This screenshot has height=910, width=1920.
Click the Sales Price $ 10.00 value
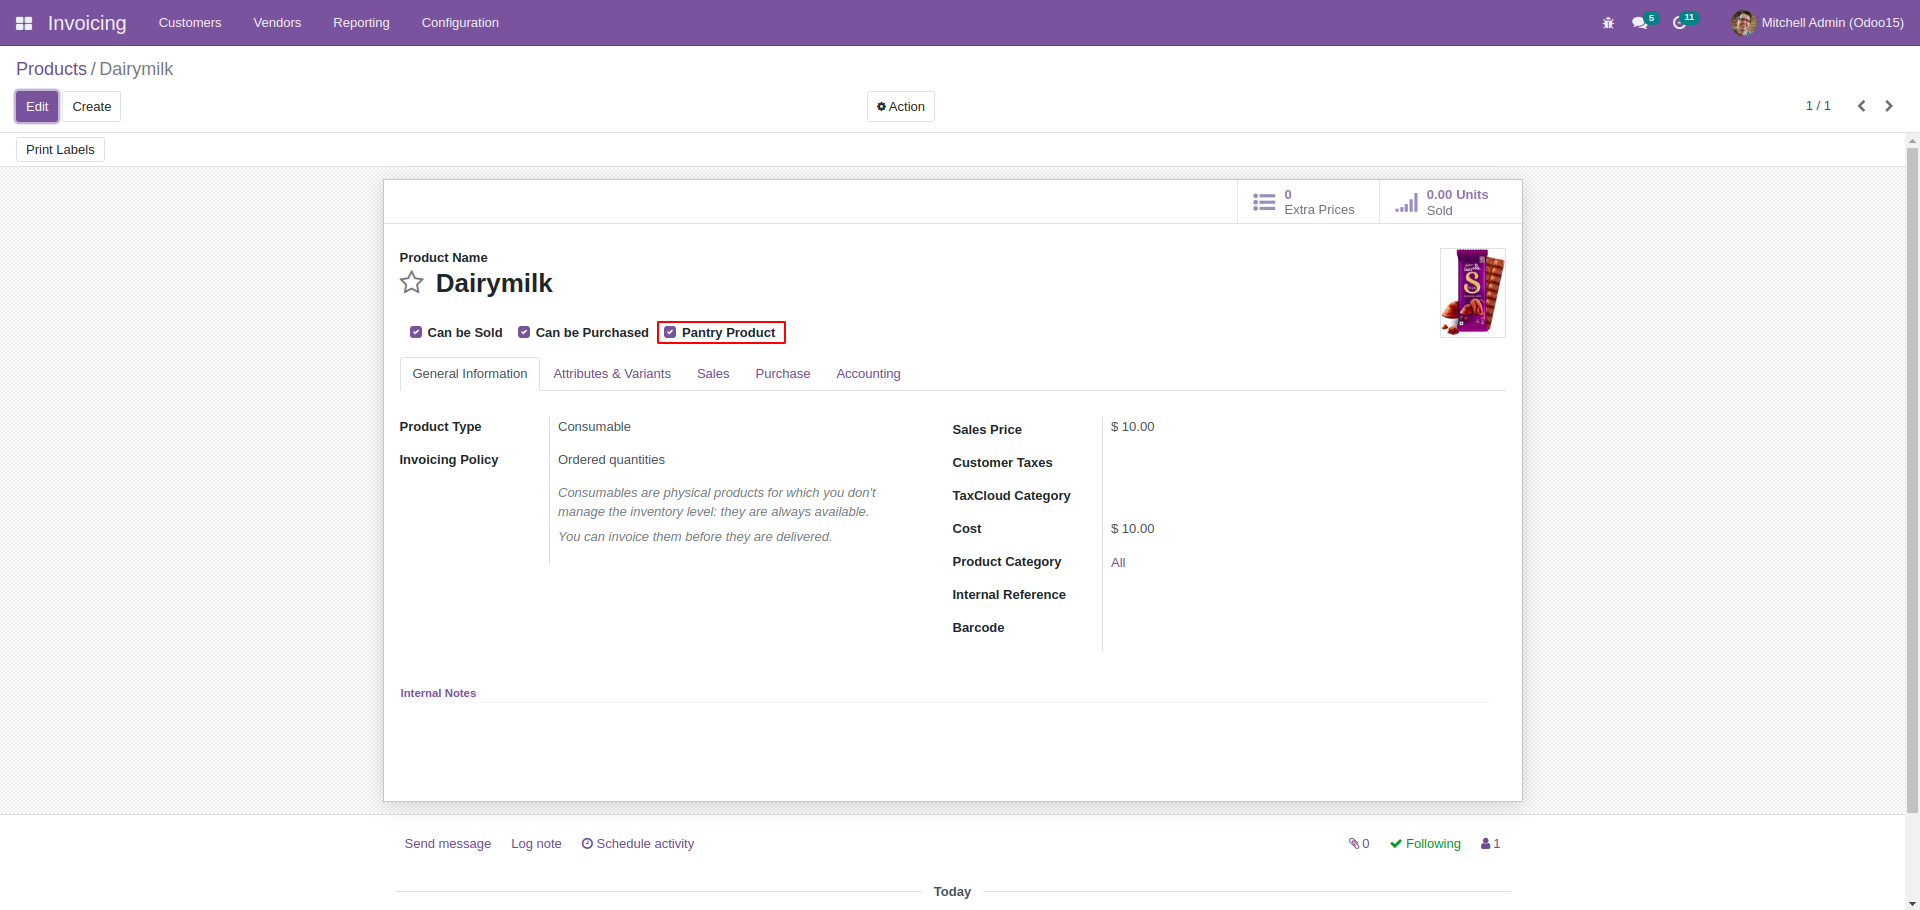tap(1132, 427)
